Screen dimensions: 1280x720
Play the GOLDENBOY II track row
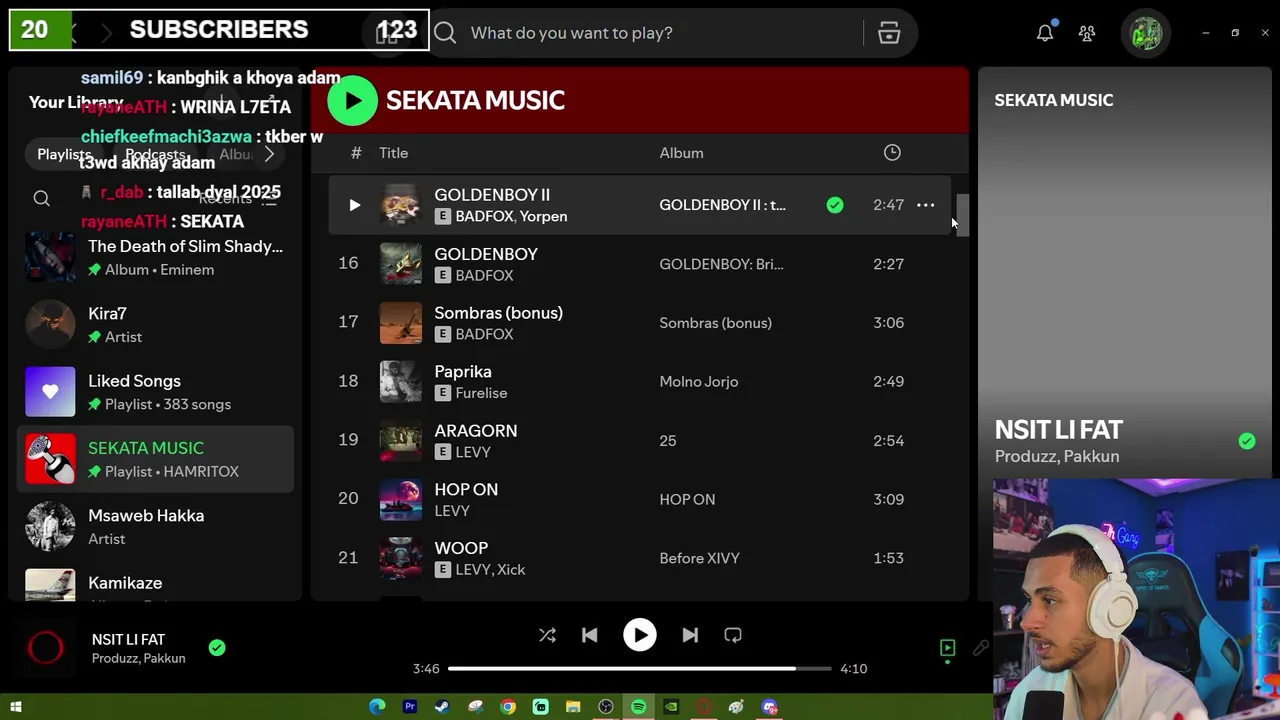(354, 205)
